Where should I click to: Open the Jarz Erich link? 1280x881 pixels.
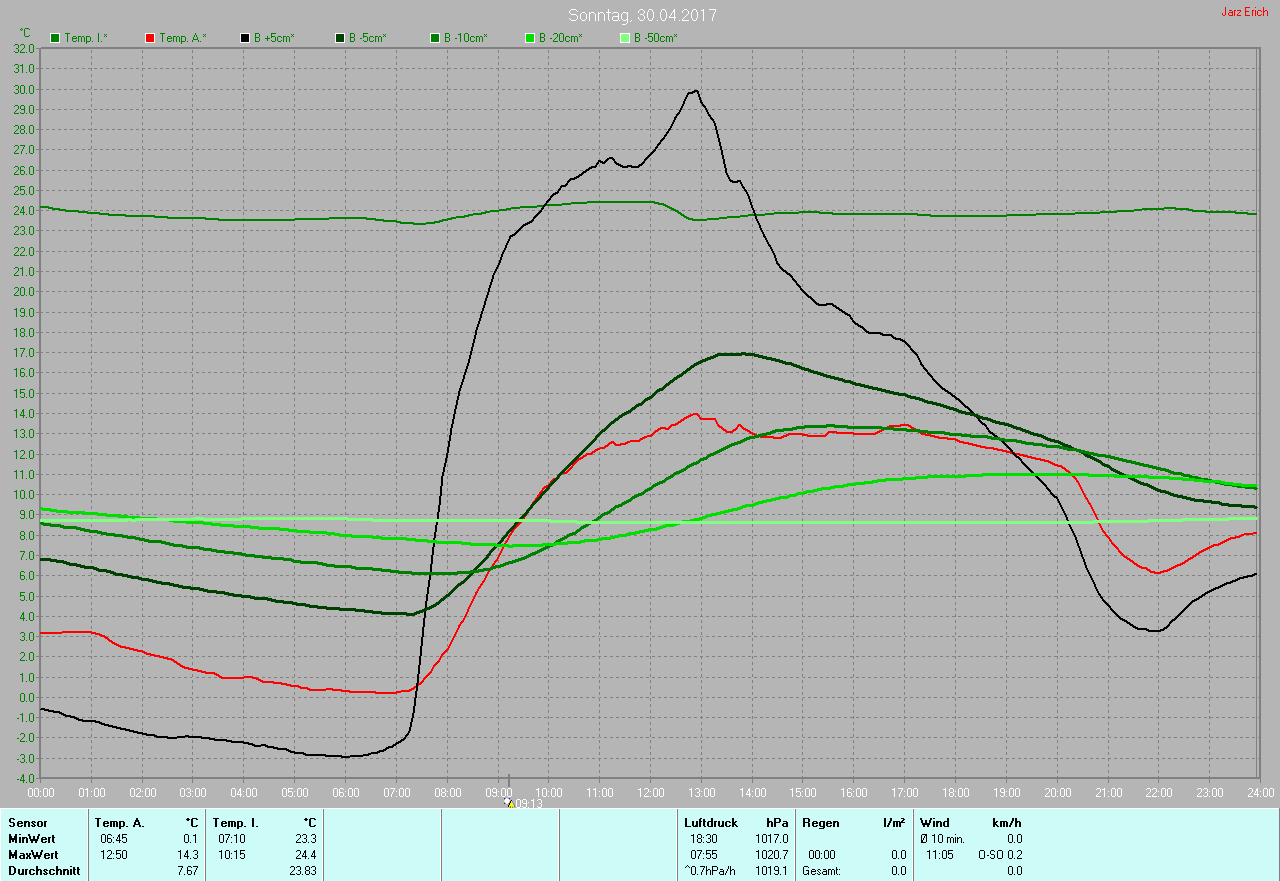(x=1244, y=12)
